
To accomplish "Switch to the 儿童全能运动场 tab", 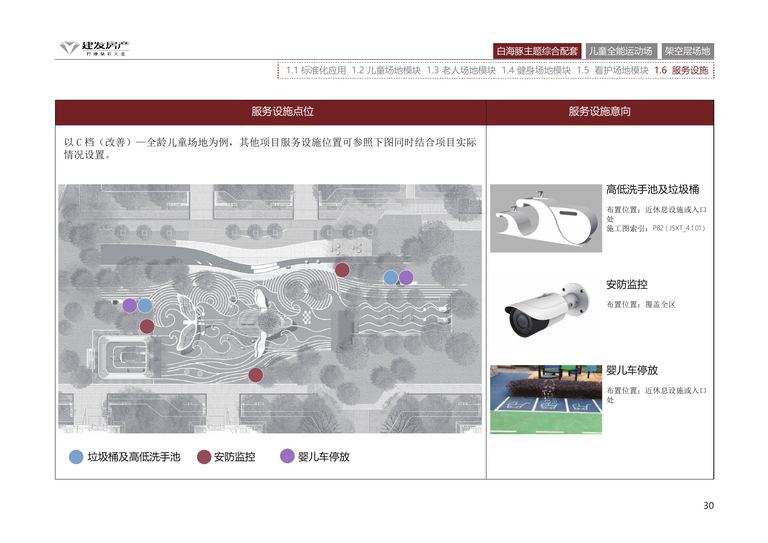I will point(620,51).
